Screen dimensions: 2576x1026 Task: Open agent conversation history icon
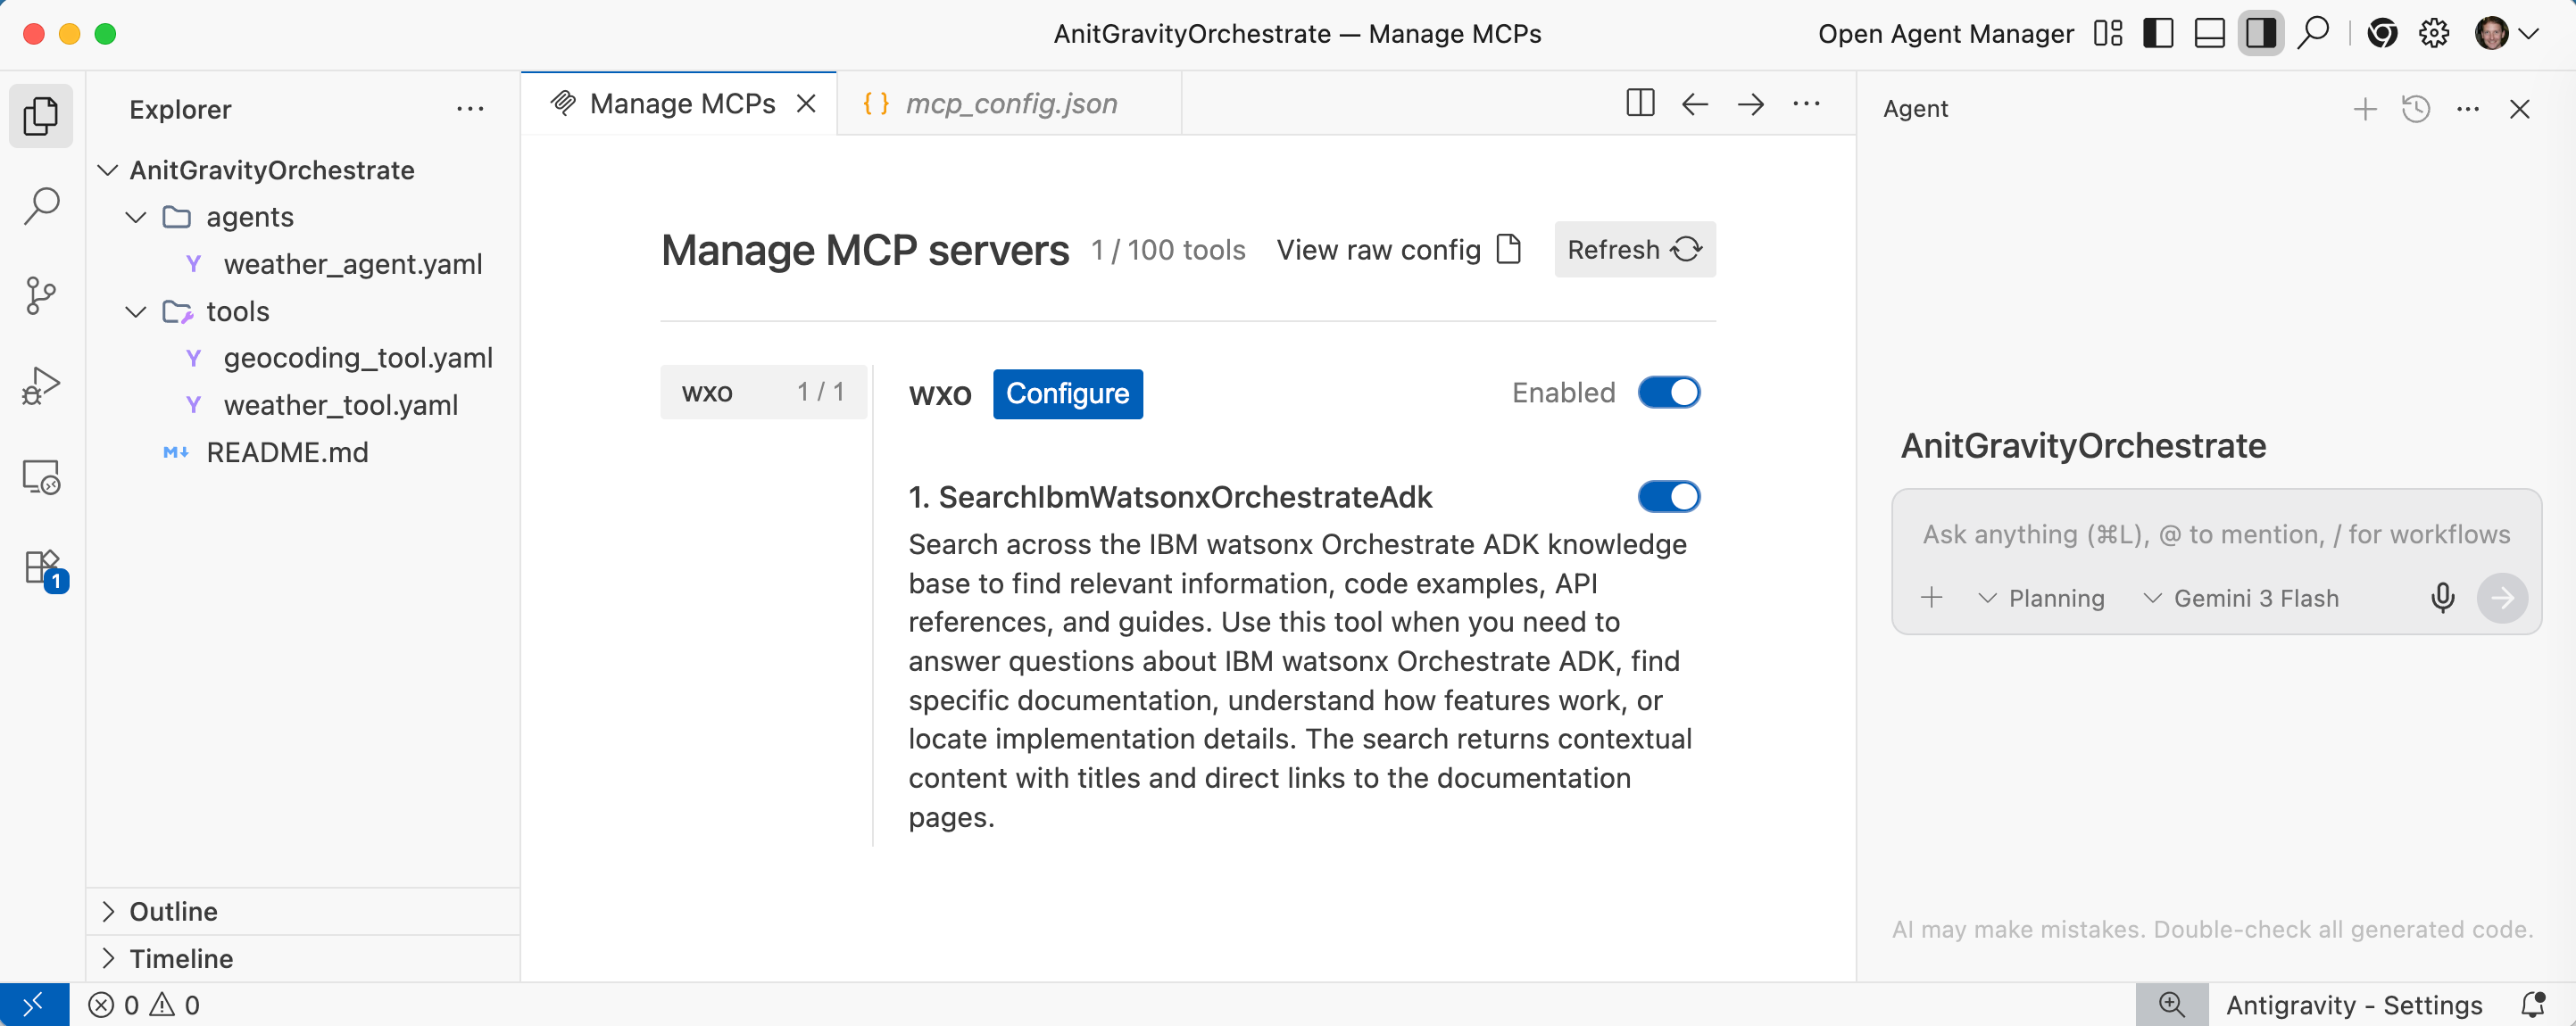coord(2416,109)
